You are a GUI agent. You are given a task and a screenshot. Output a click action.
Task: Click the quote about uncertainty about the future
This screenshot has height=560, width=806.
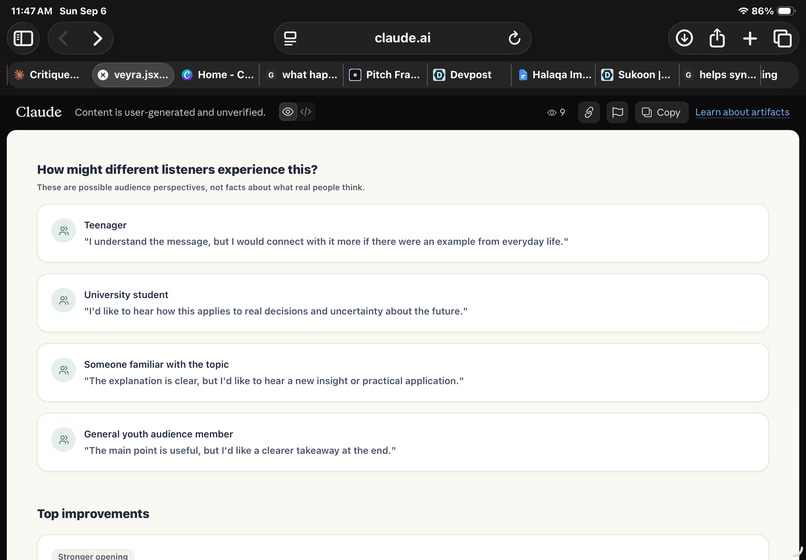276,311
